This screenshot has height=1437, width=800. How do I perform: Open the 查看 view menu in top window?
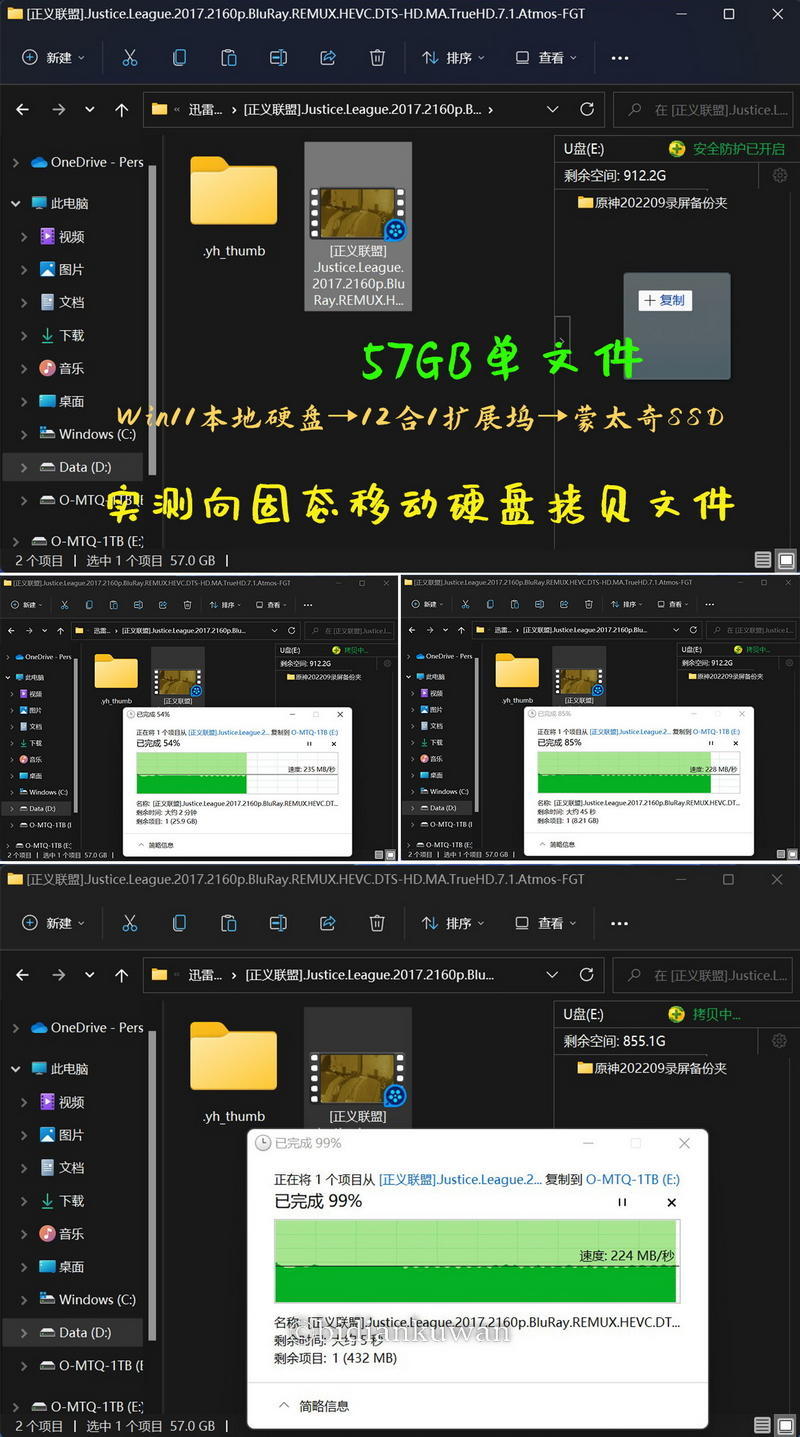(546, 58)
